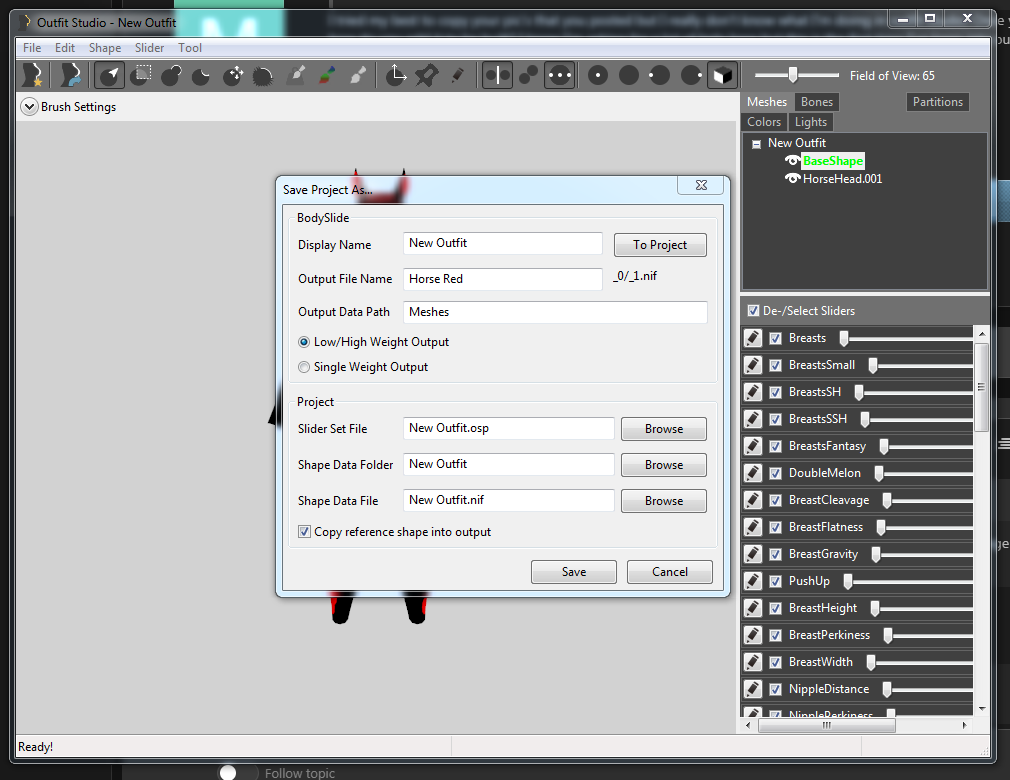Toggle visibility eye of HorseHead.001 mesh
This screenshot has height=780, width=1010.
point(792,178)
